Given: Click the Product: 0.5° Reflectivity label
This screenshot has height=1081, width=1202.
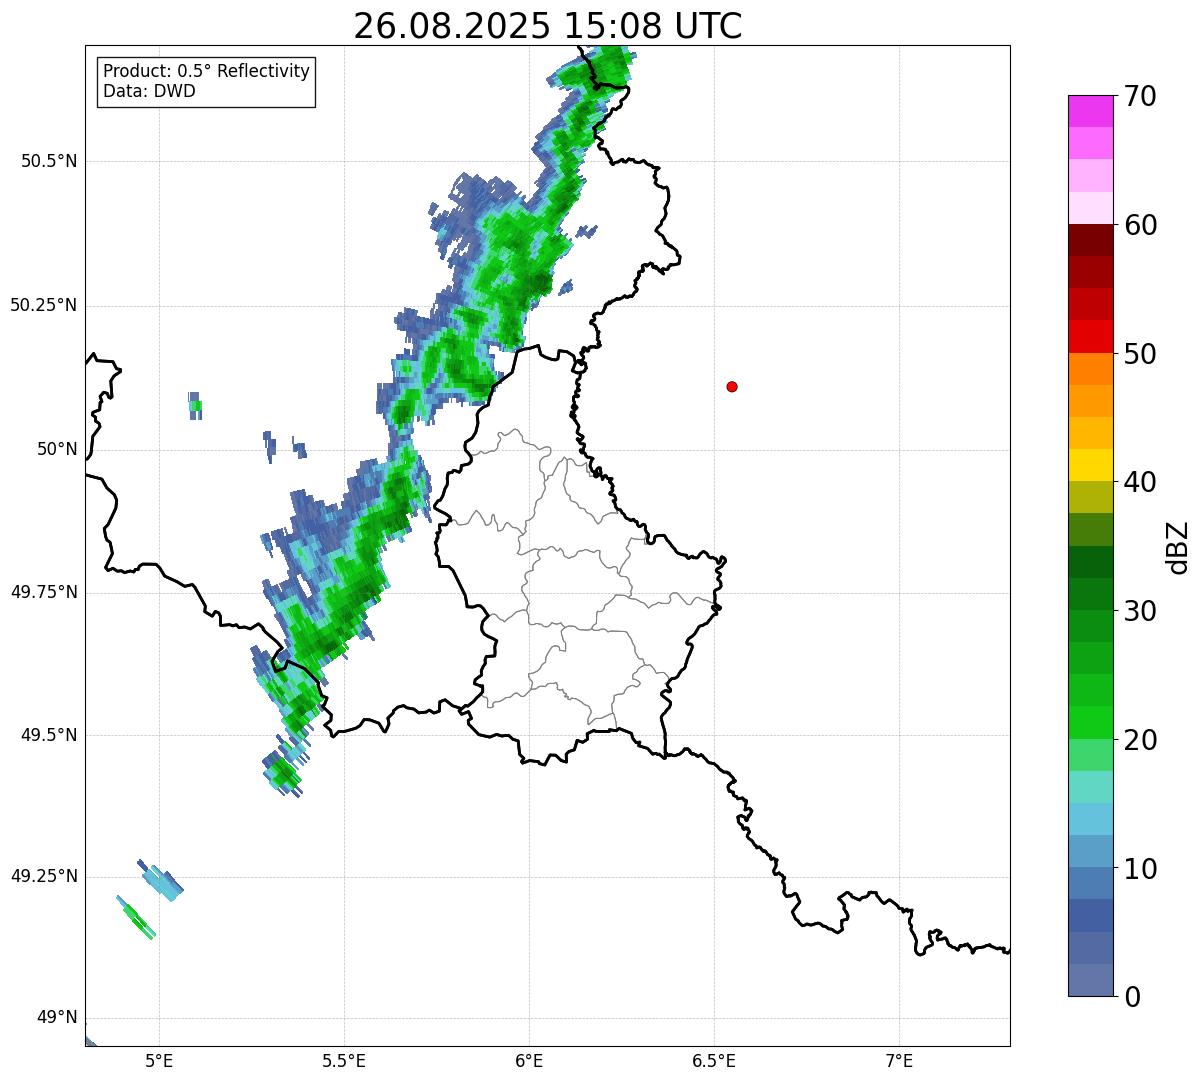Looking at the screenshot, I should pos(206,72).
